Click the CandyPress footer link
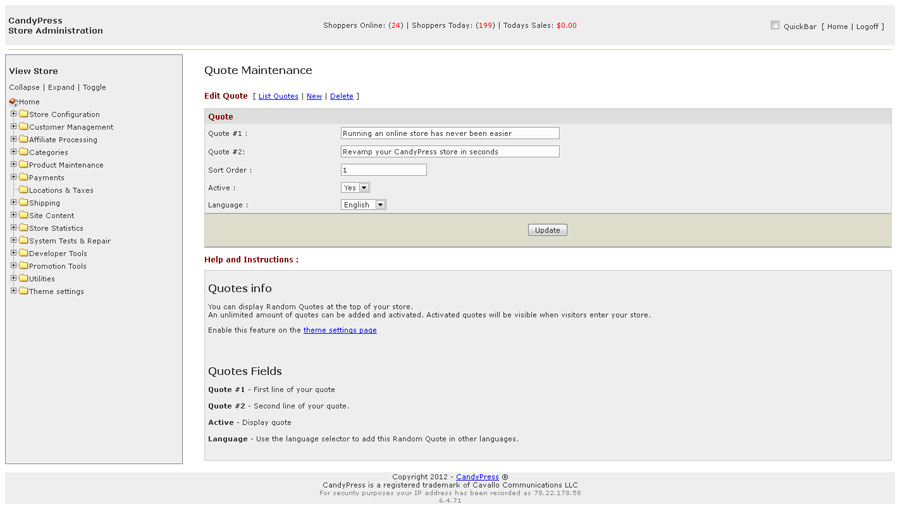 (477, 477)
